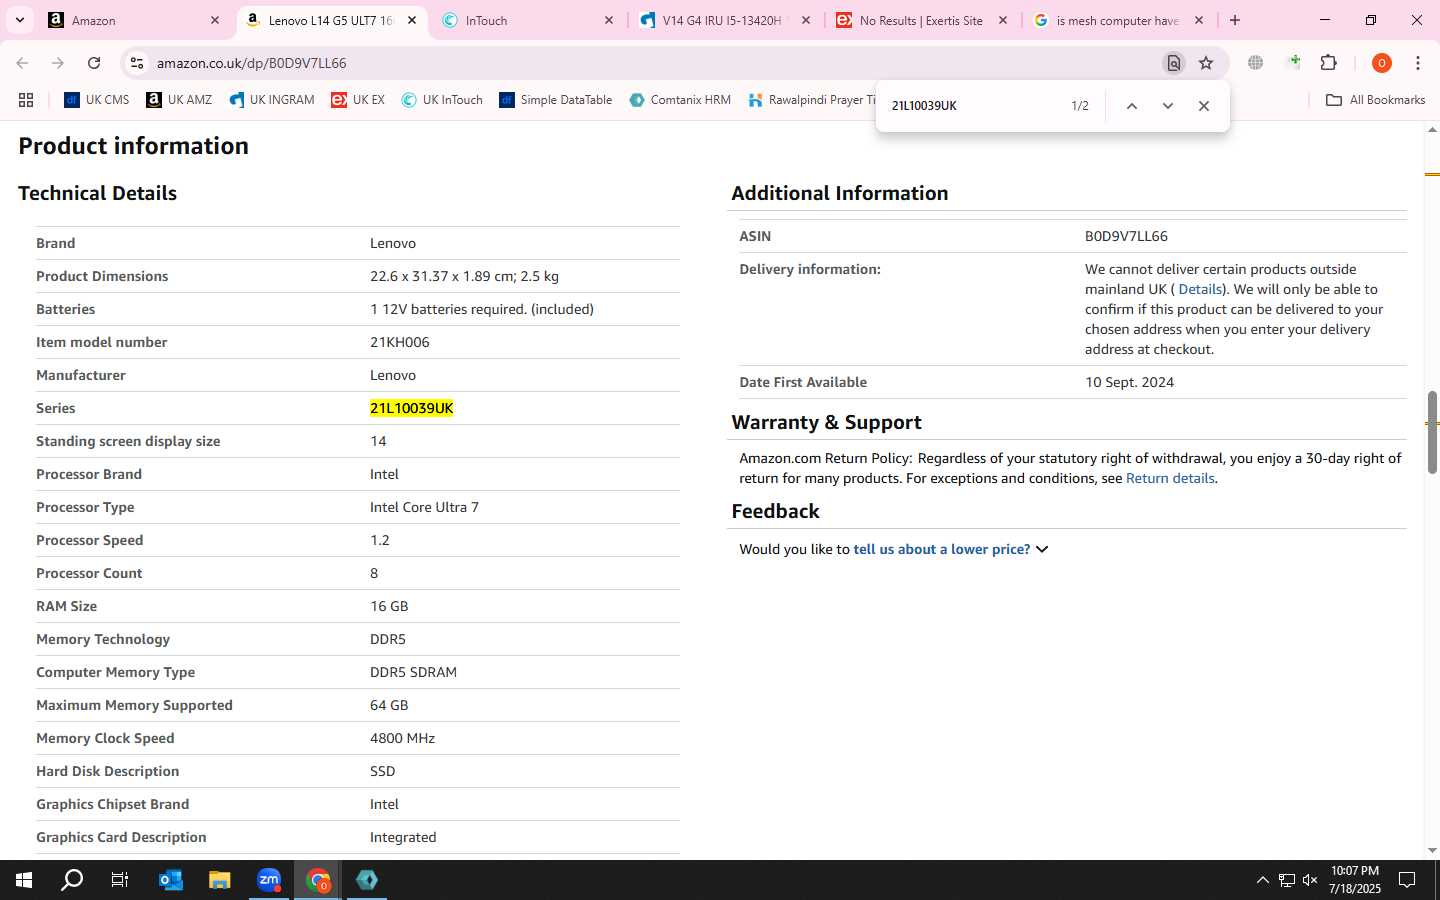Click highlighted Series value 21L10039UK
Image resolution: width=1440 pixels, height=900 pixels.
point(411,408)
